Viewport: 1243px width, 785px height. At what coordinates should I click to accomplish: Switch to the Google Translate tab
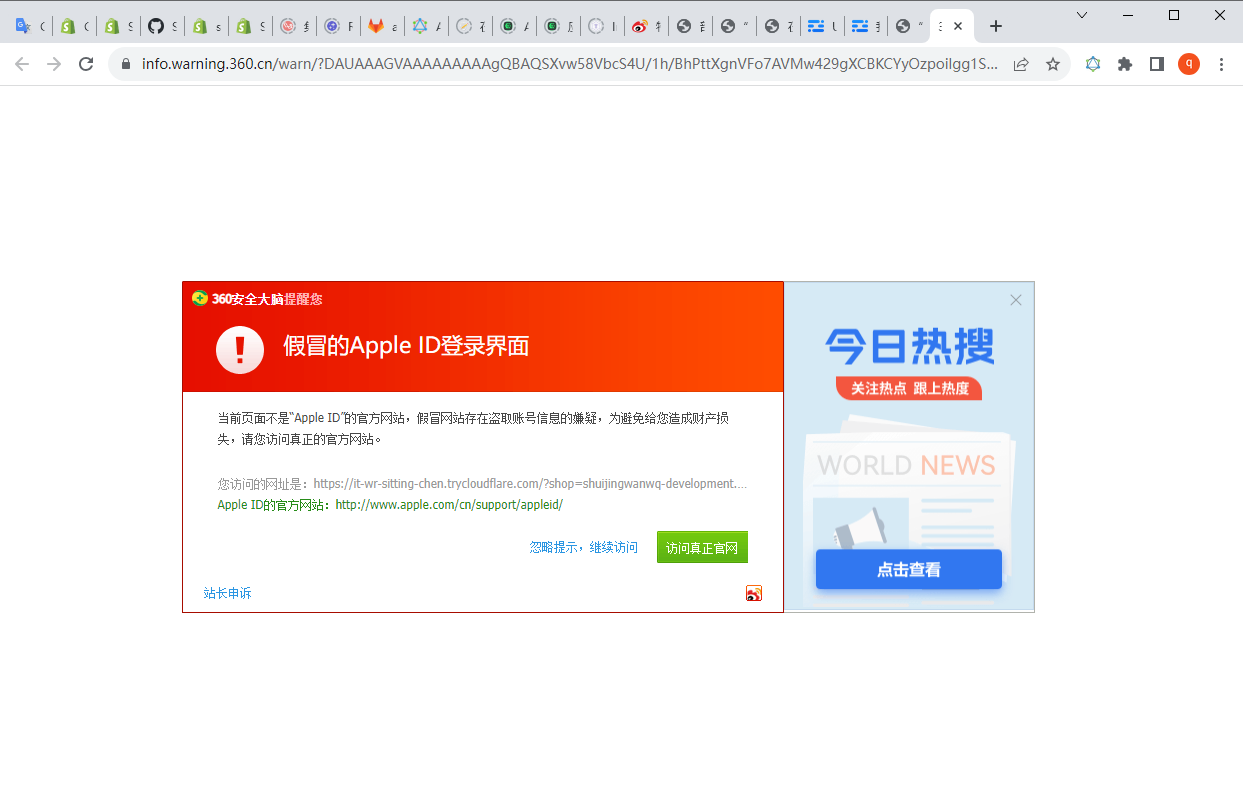click(x=29, y=27)
